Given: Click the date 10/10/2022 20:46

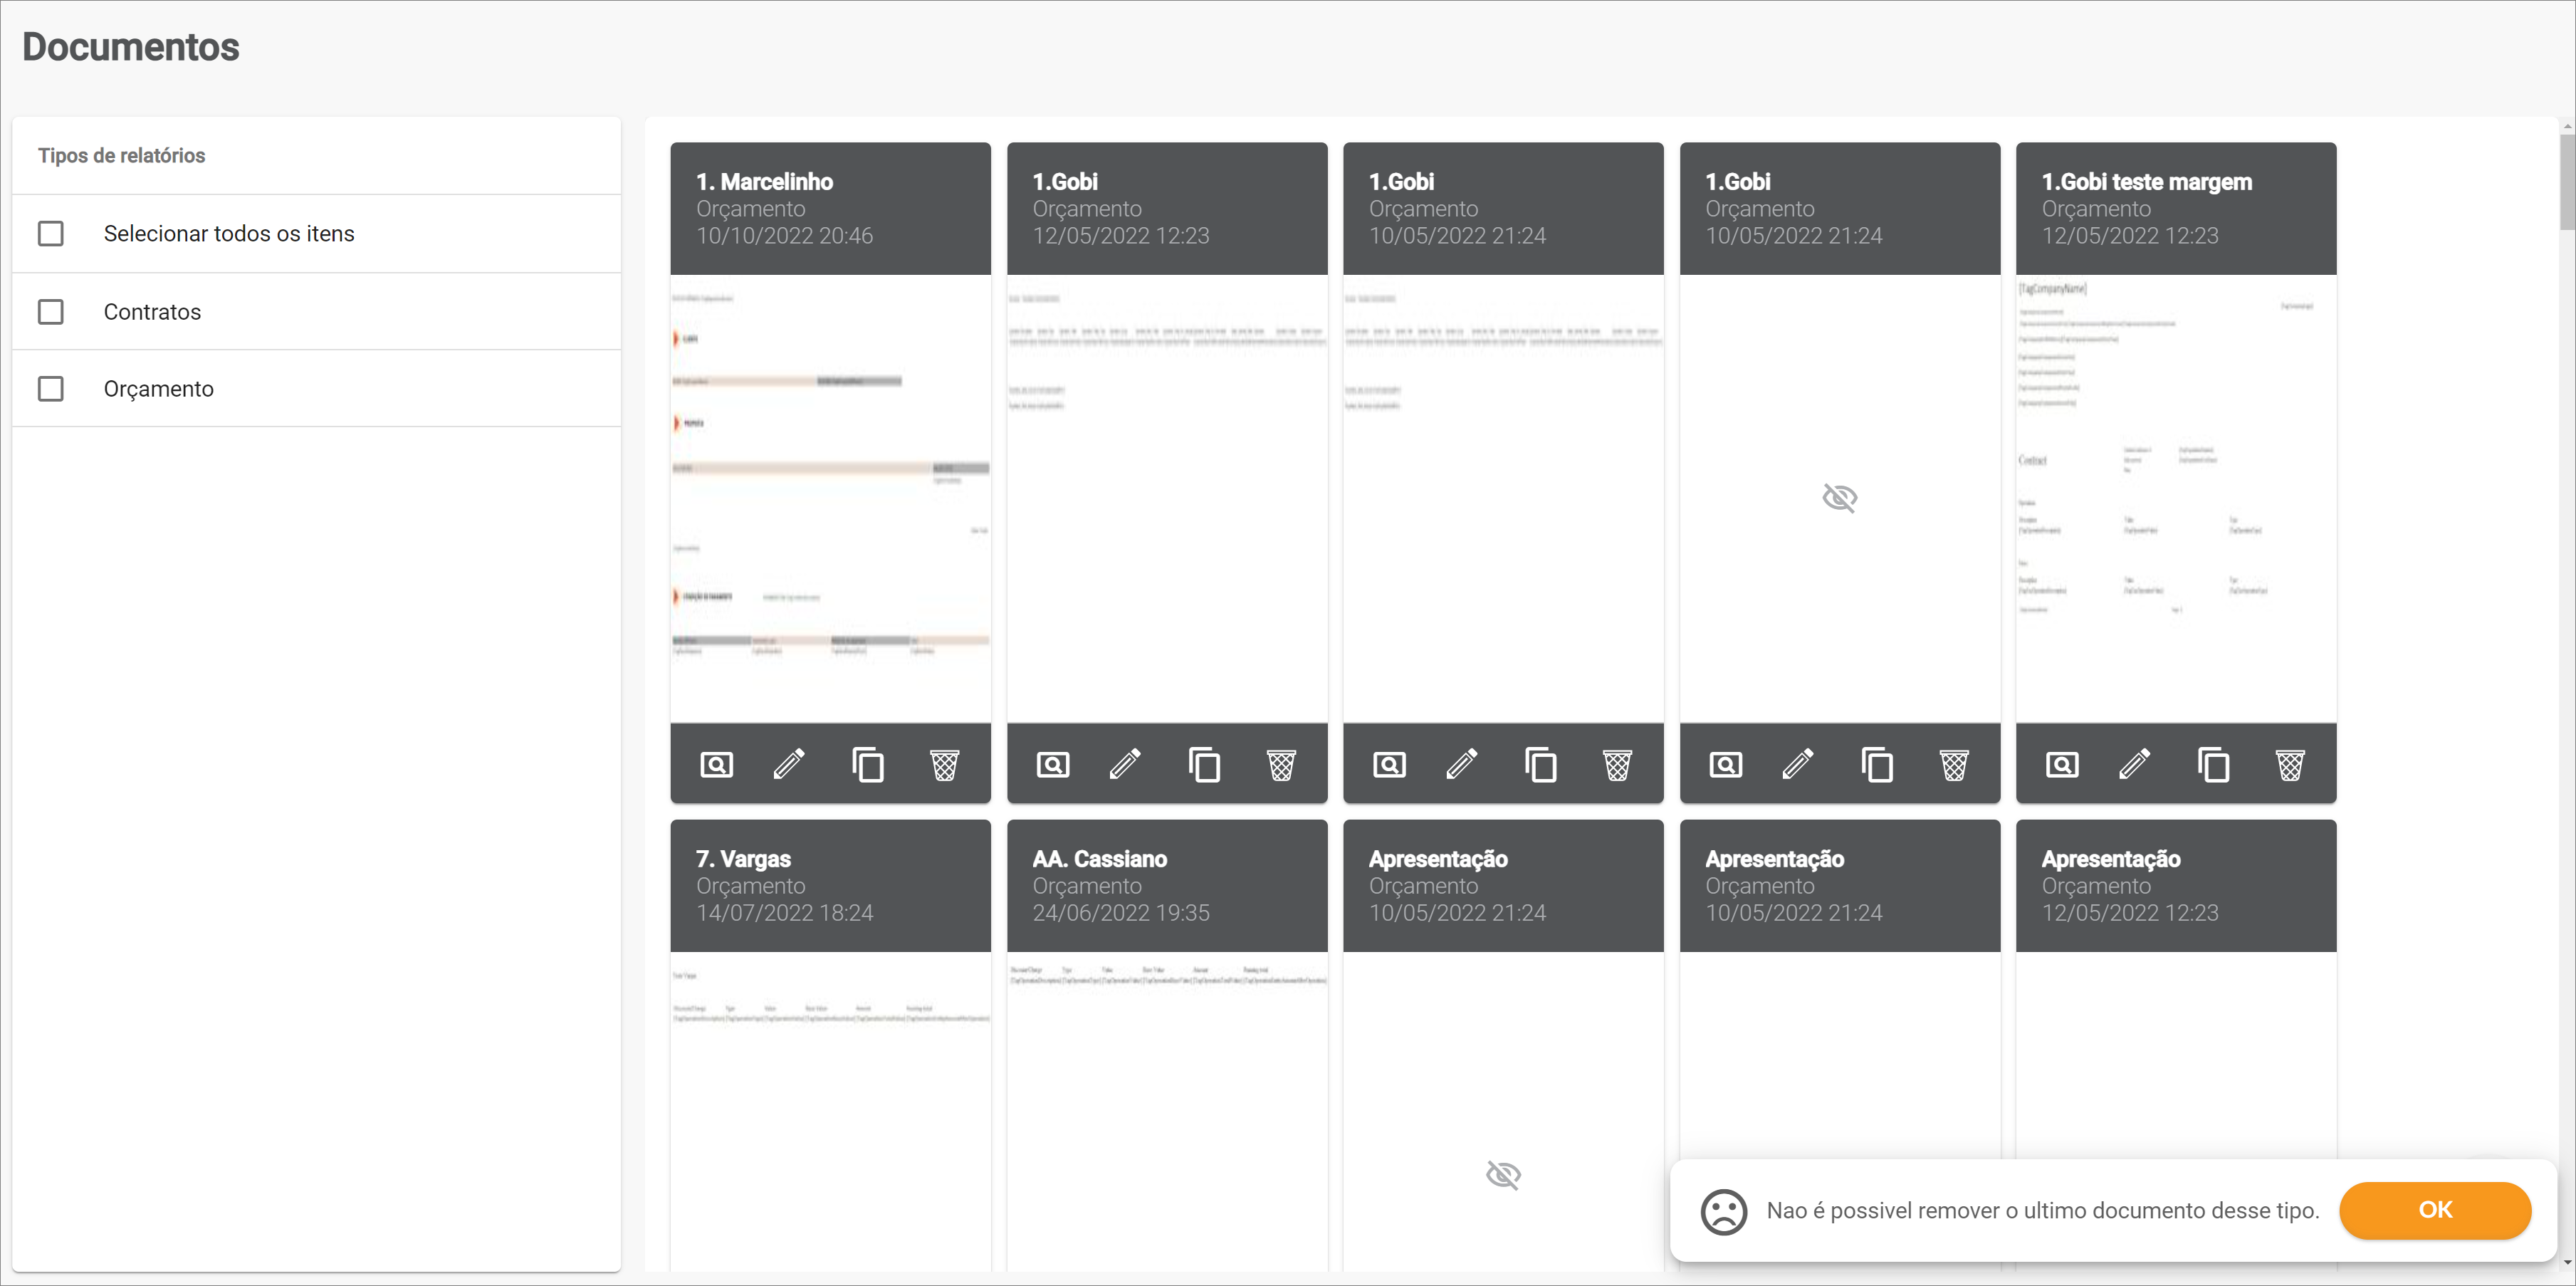Looking at the screenshot, I should point(784,236).
